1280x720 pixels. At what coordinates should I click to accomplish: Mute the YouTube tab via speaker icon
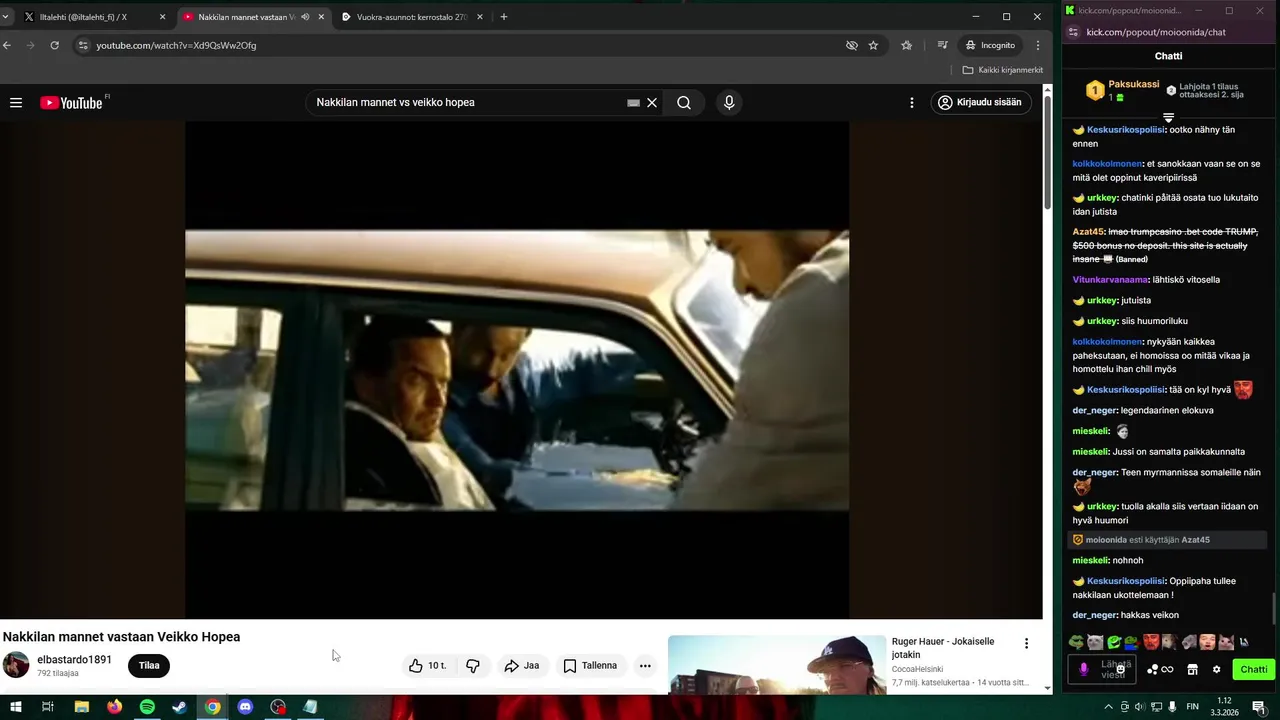pos(305,17)
